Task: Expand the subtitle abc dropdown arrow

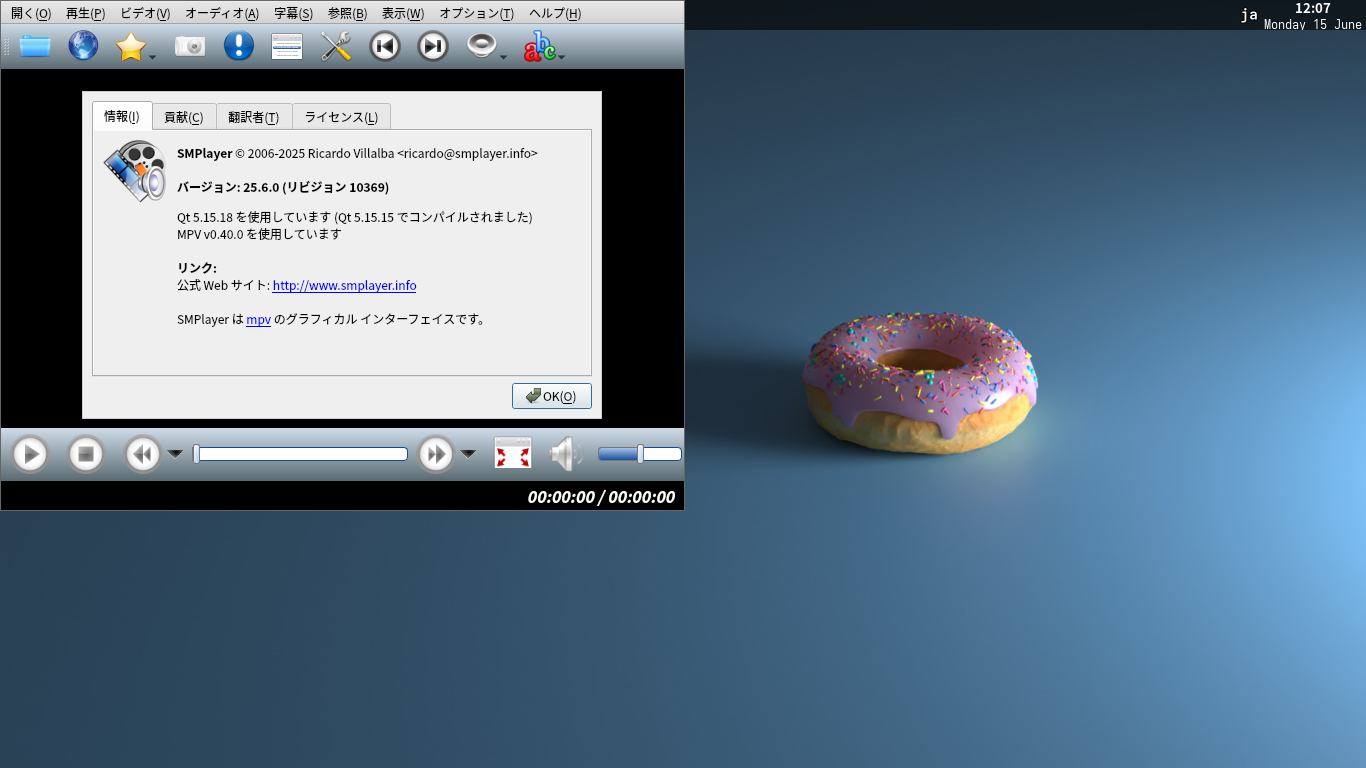Action: (562, 57)
